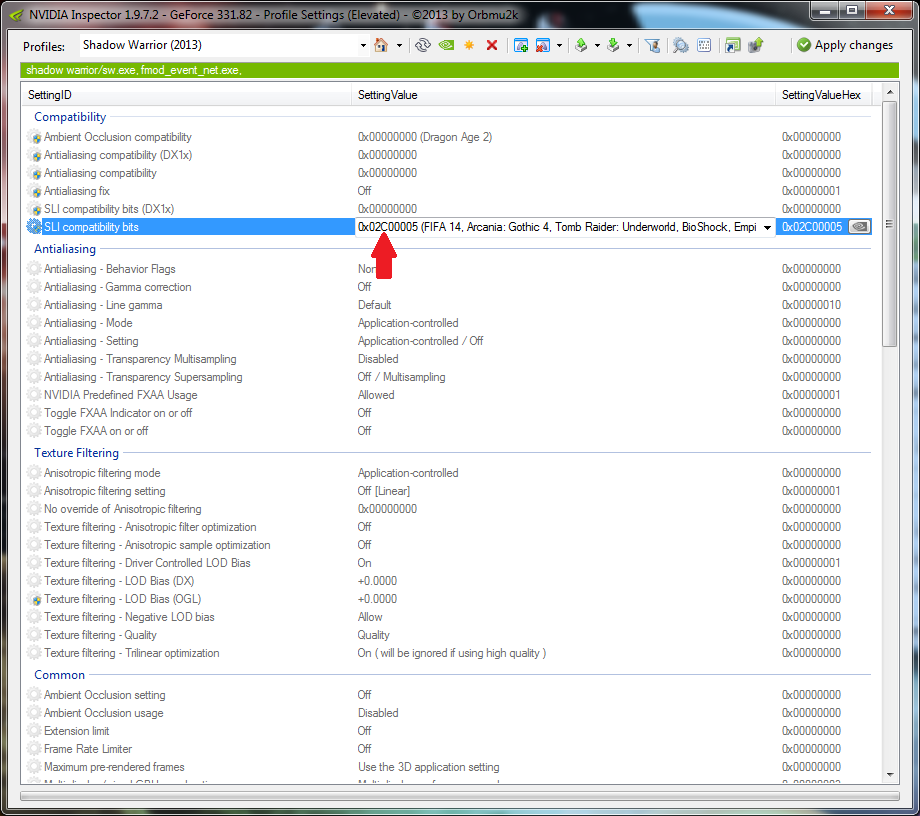Click the vertical scrollbar thumb
This screenshot has width=920, height=816.
click(x=889, y=224)
